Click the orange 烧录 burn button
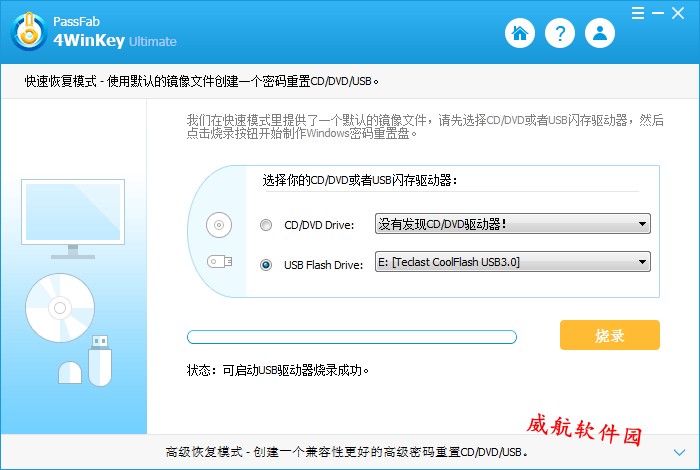 tap(610, 335)
